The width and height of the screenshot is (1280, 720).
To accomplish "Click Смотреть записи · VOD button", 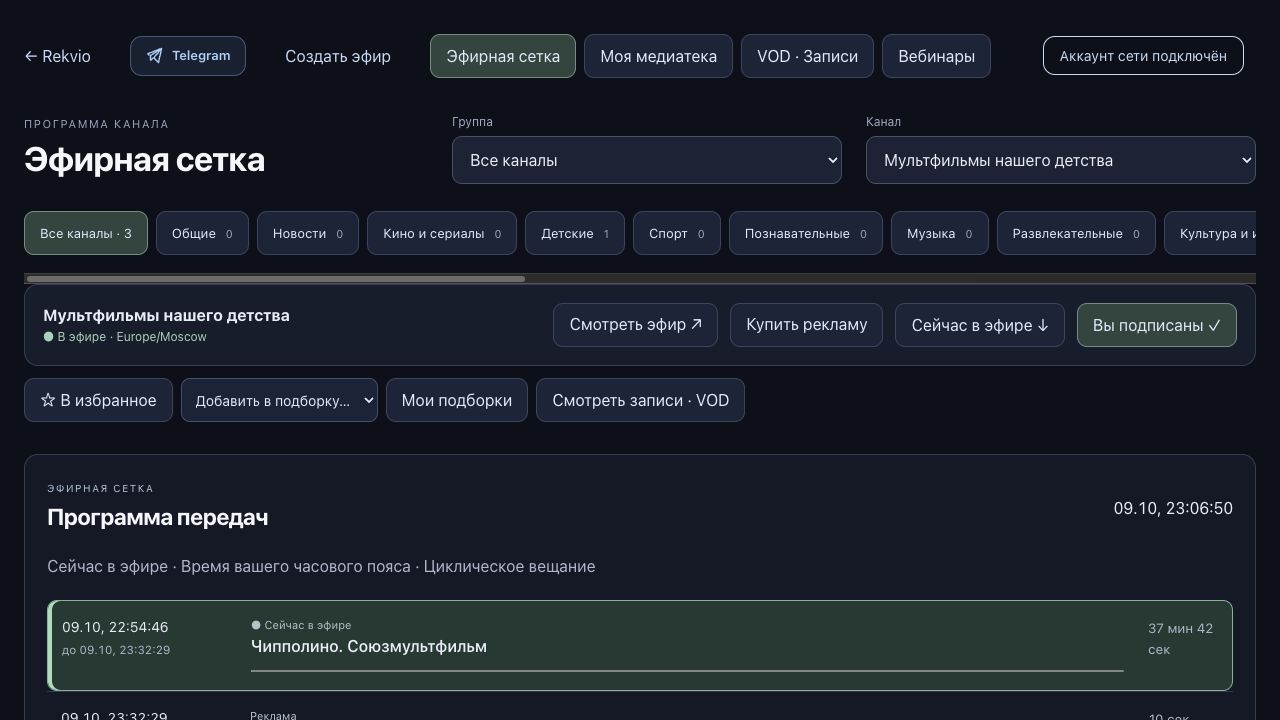I will 640,400.
